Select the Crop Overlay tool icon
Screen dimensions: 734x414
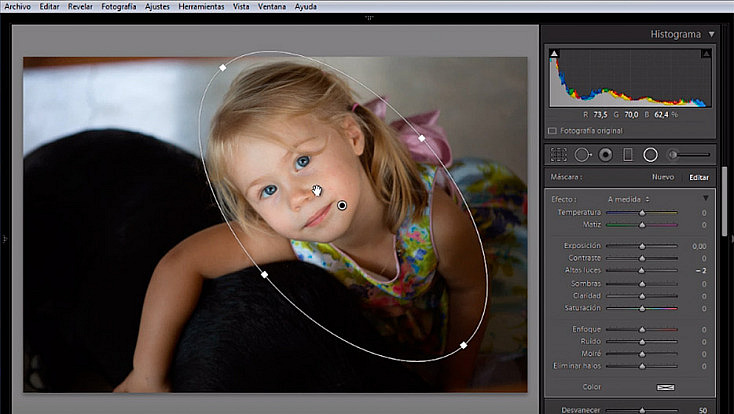[x=558, y=155]
